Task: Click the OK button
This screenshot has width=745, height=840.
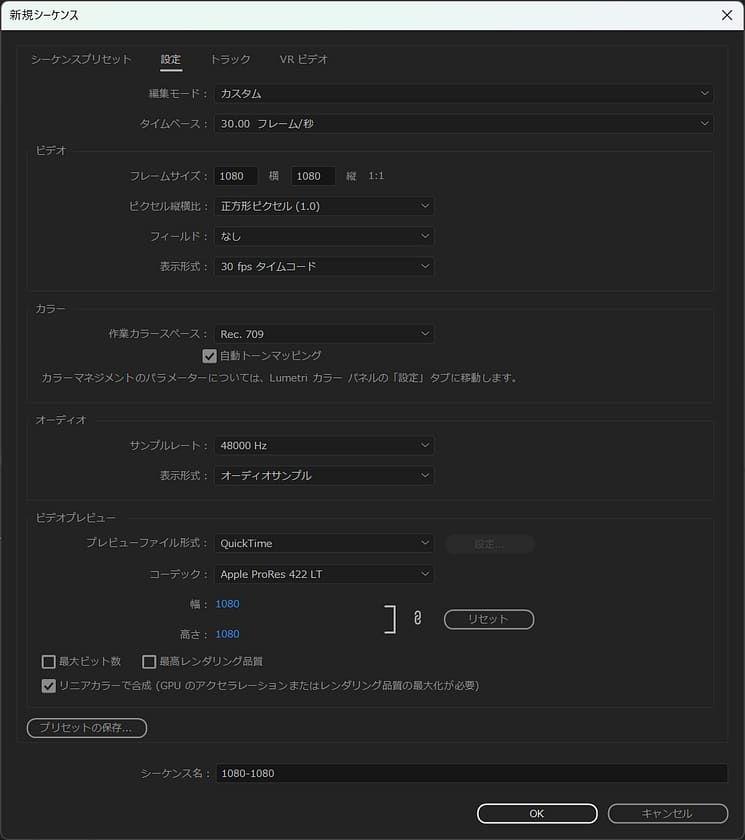Action: [x=537, y=813]
